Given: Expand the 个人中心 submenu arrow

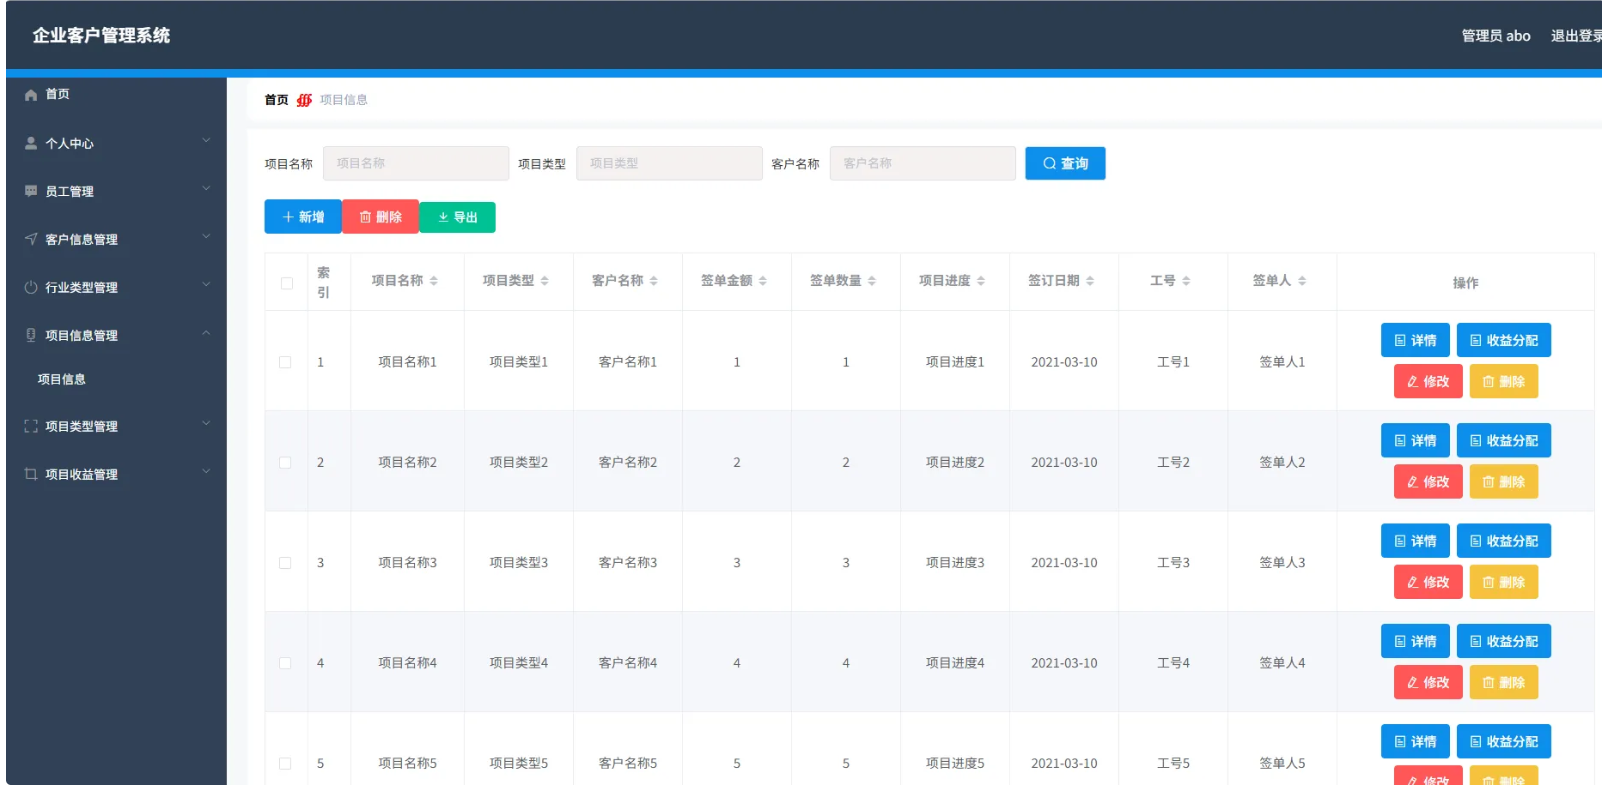Looking at the screenshot, I should (206, 141).
